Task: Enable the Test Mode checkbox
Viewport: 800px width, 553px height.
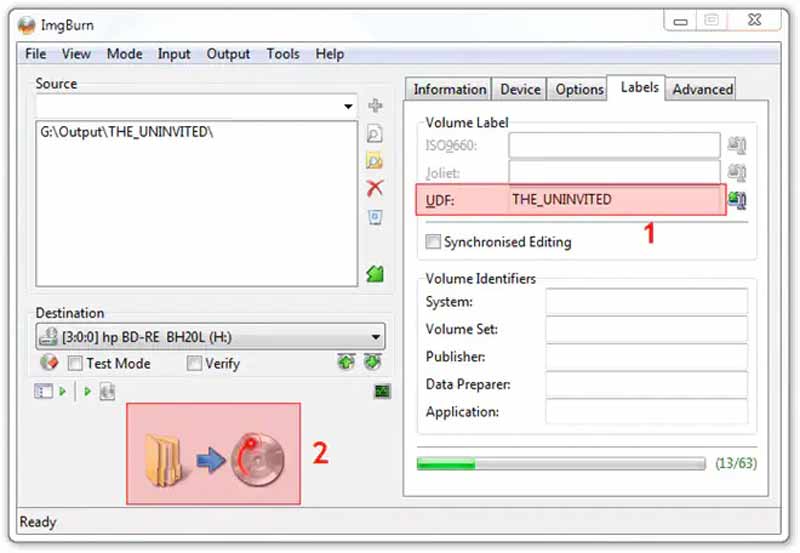Action: [x=75, y=364]
